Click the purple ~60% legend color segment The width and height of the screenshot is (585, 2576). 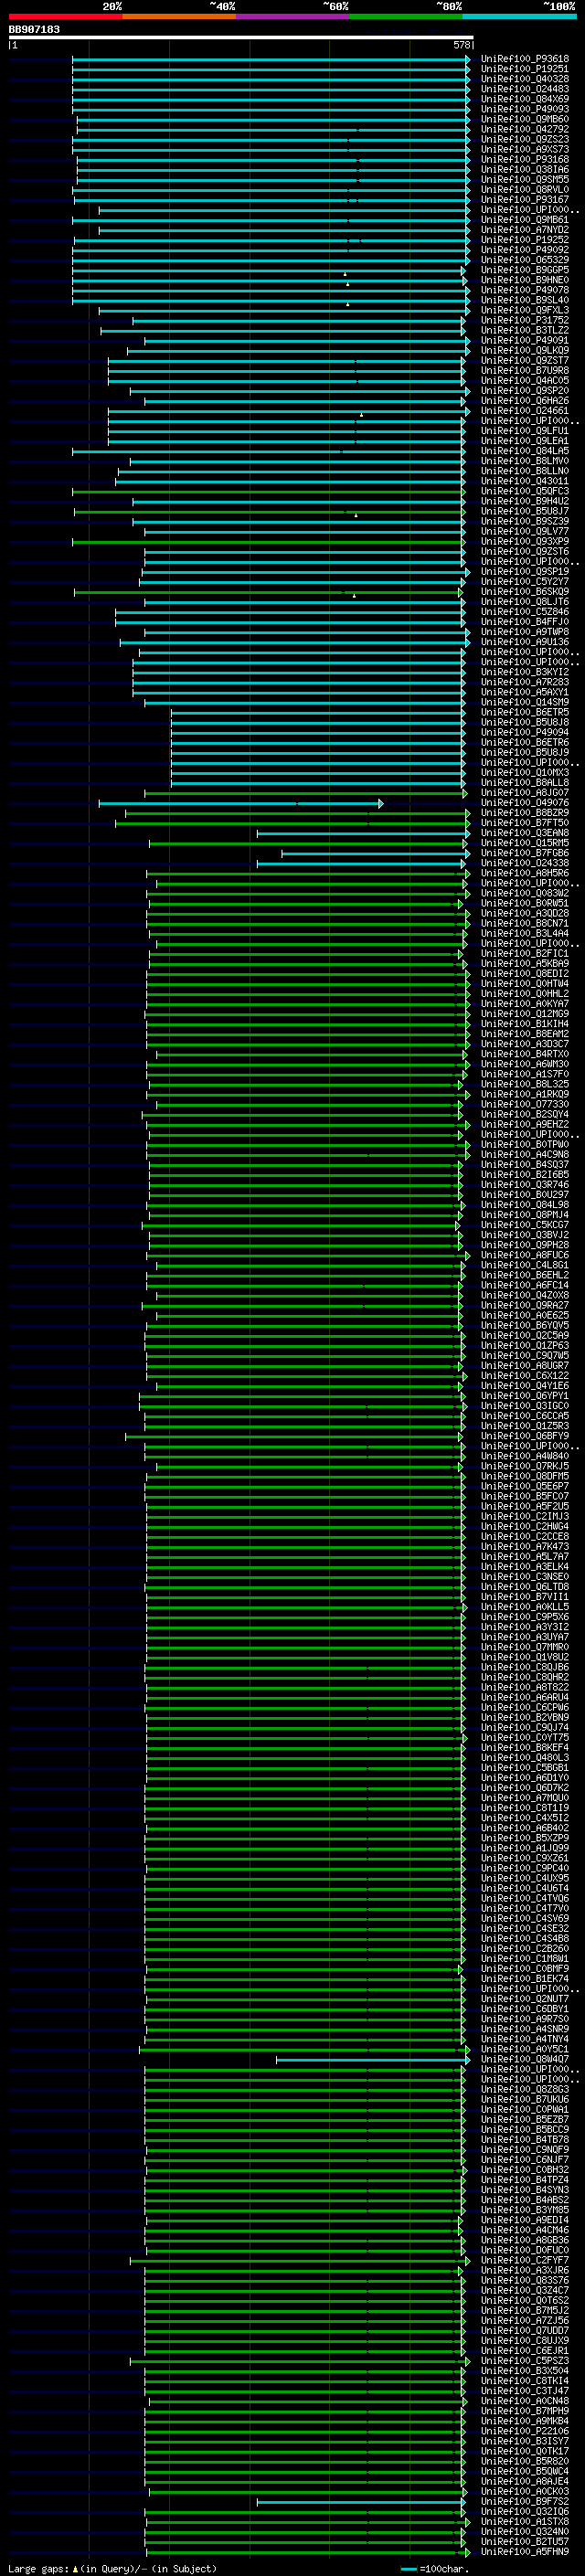(x=292, y=16)
